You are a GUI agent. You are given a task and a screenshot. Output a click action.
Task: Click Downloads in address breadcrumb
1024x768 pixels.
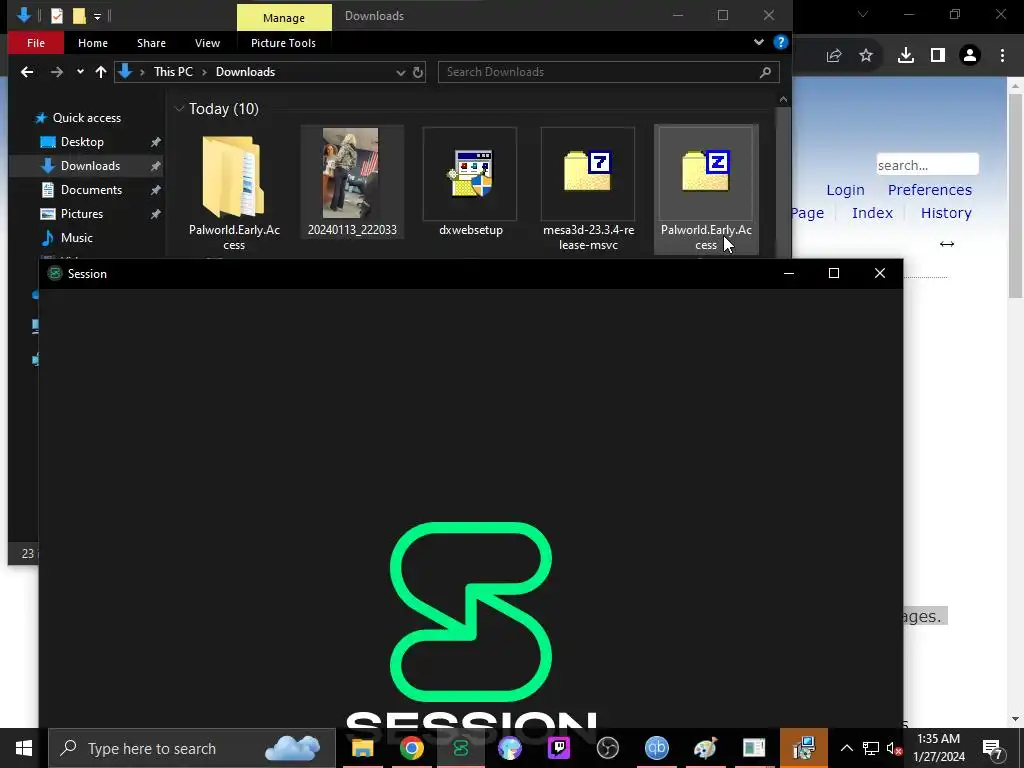[245, 72]
